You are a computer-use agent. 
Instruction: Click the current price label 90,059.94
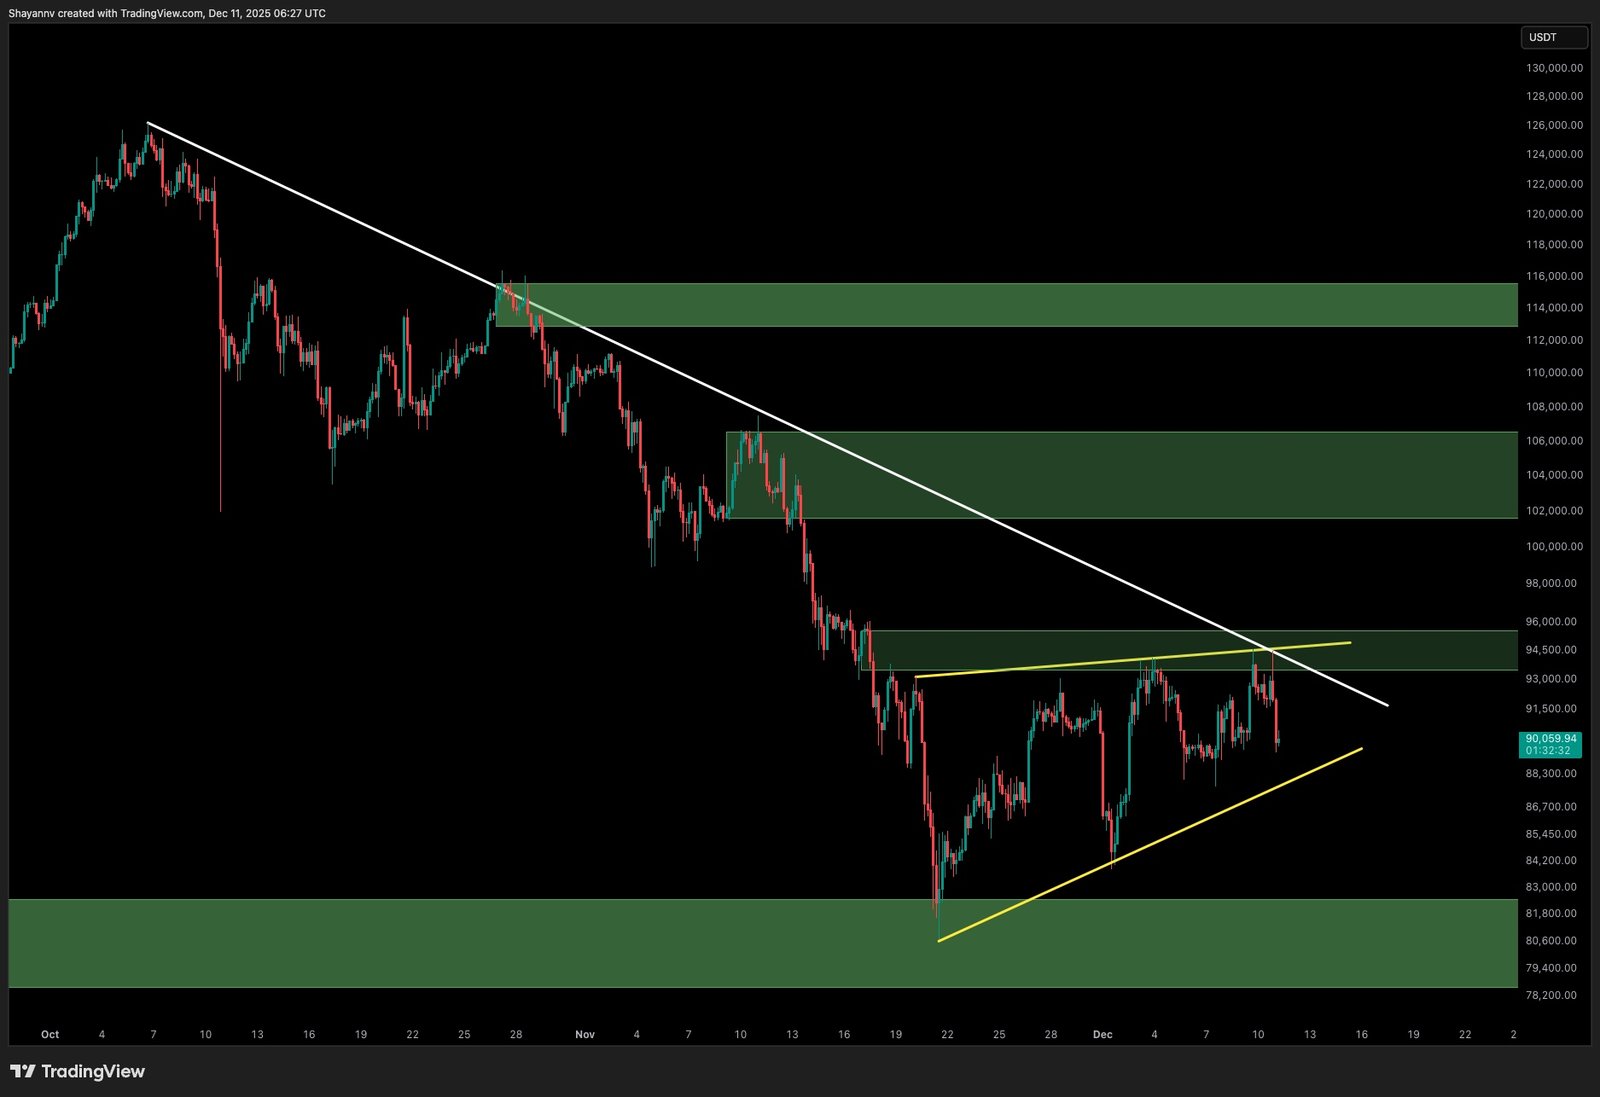[x=1551, y=738]
